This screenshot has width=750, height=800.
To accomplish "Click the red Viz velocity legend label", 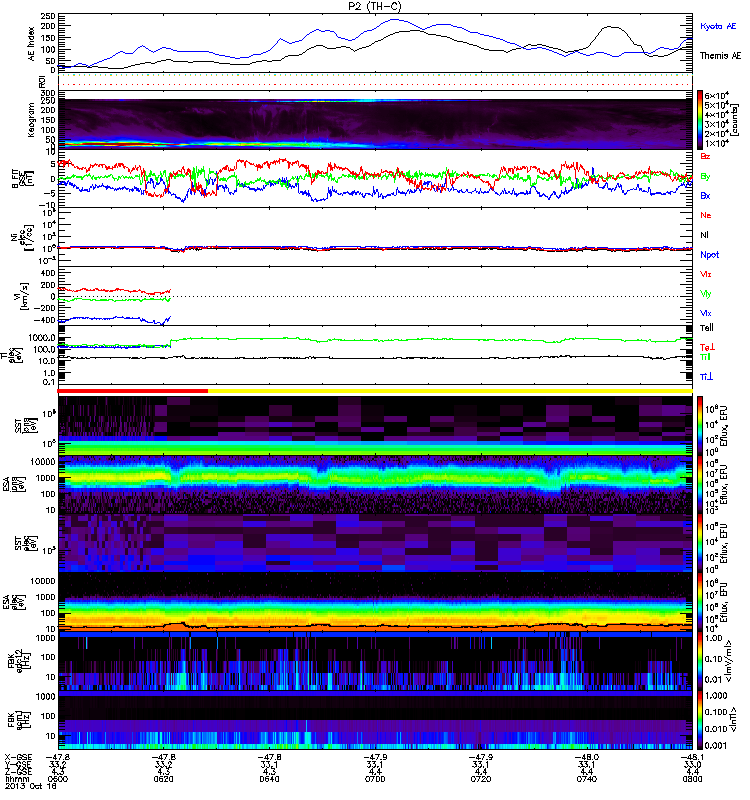I will point(705,274).
